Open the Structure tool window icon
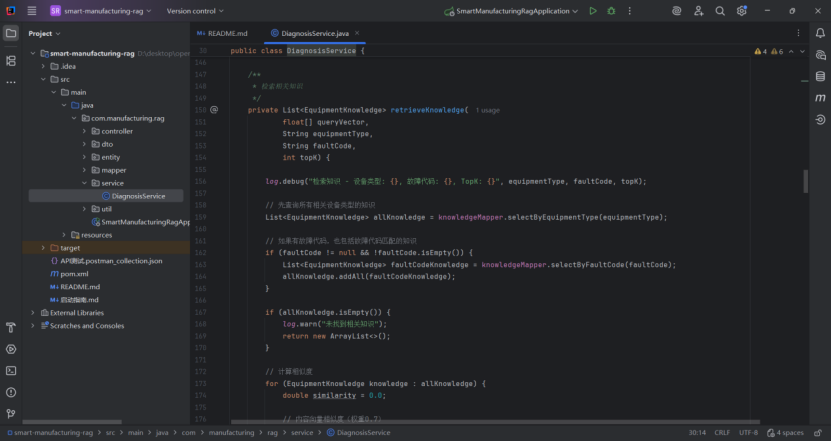This screenshot has height=442, width=831. 11,61
